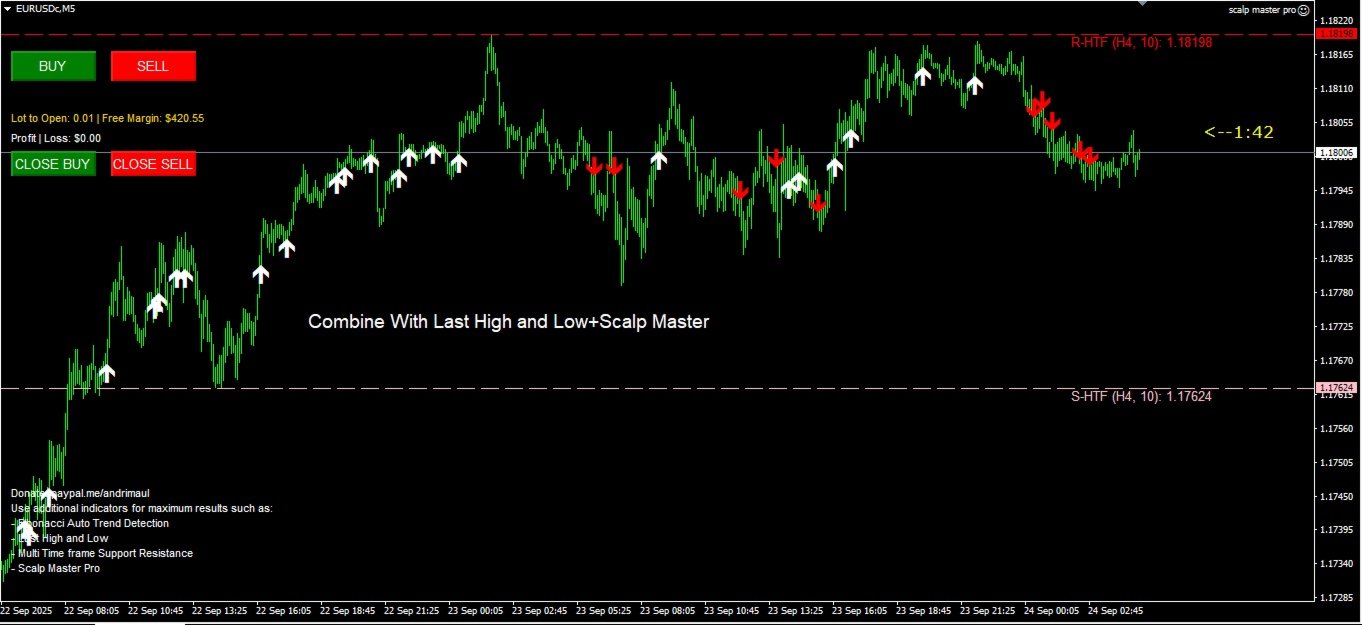Open the EURUSDc,M5 chart menu triangle
Viewport: 1362px width, 625px height.
(7, 8)
